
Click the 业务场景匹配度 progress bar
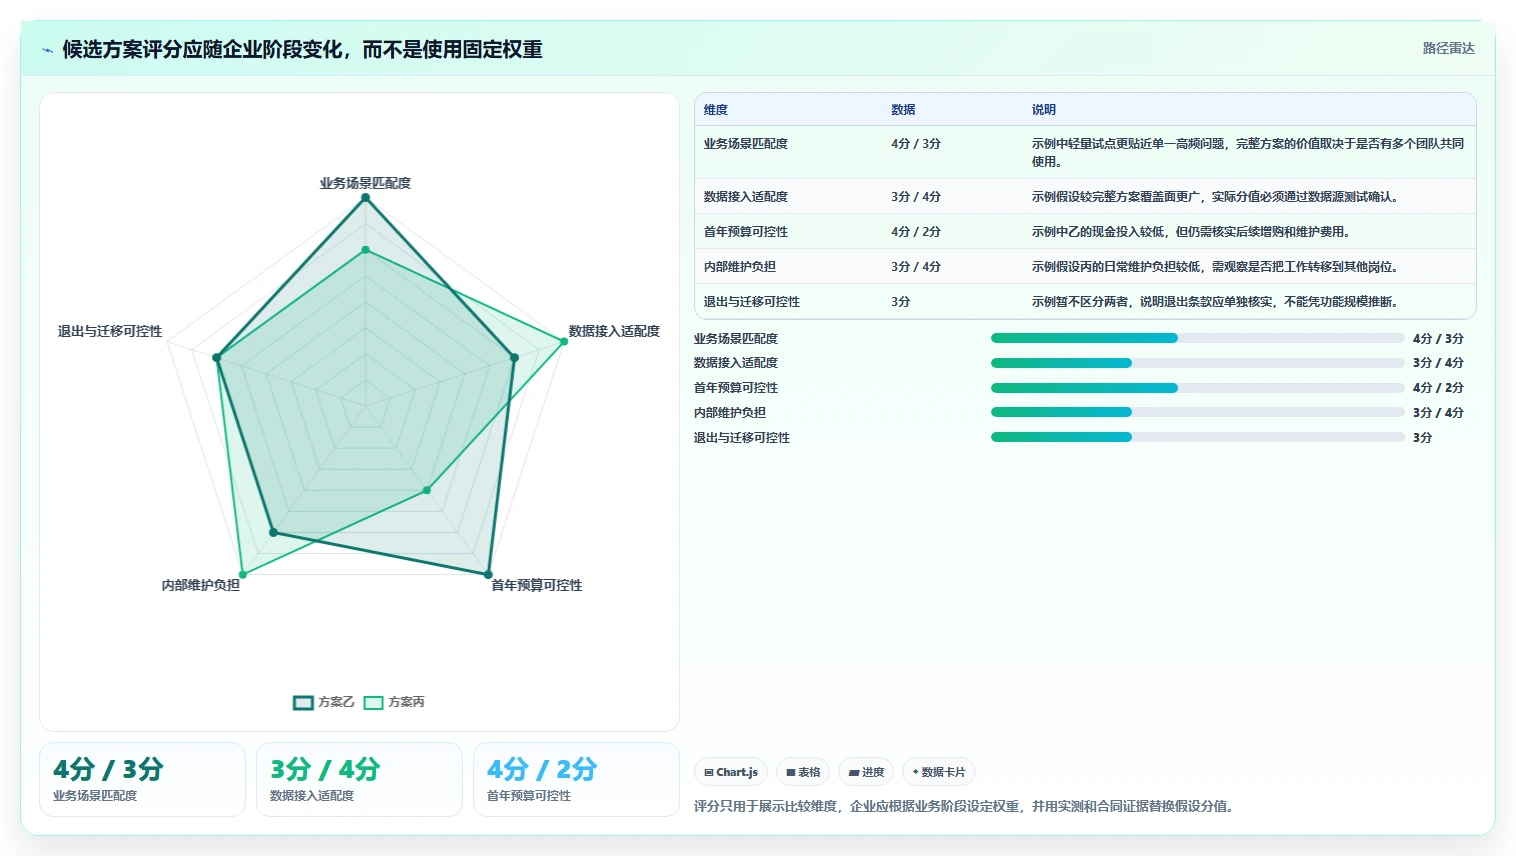(x=1197, y=338)
